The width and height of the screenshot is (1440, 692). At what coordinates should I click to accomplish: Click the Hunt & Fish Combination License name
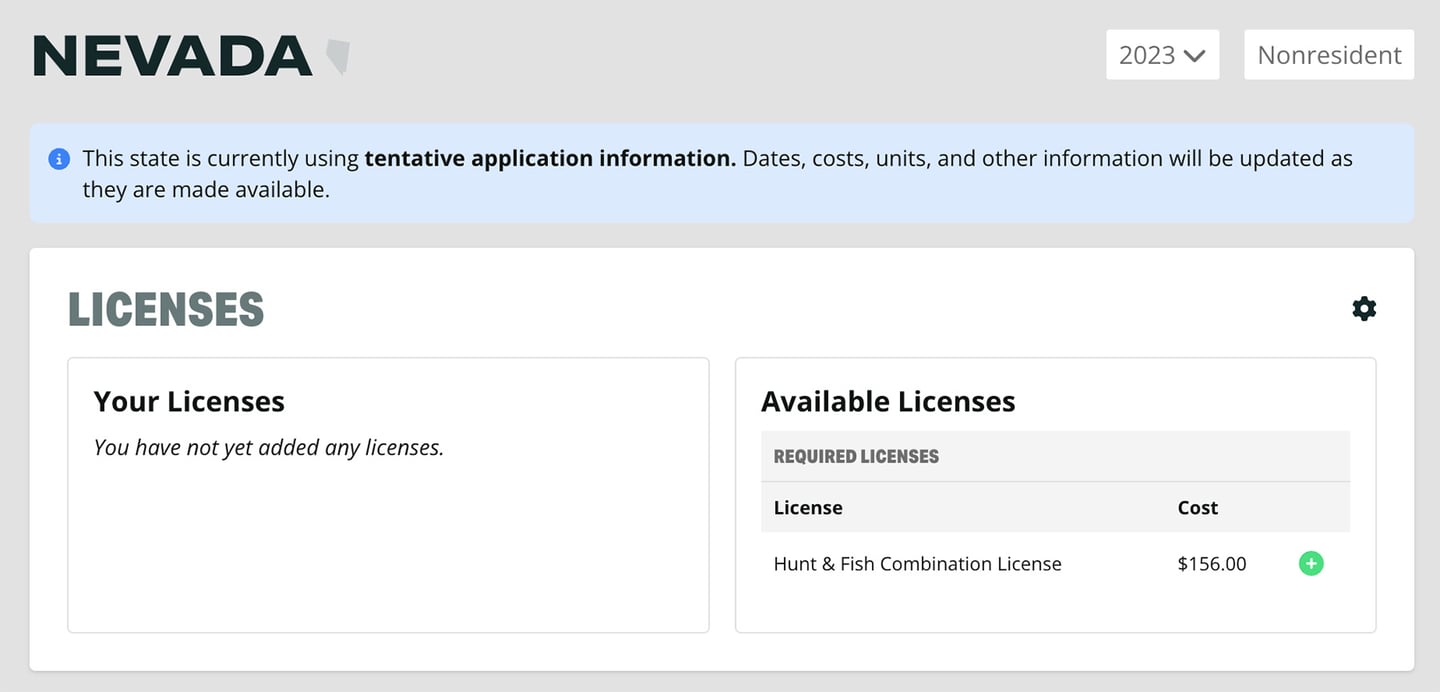918,564
